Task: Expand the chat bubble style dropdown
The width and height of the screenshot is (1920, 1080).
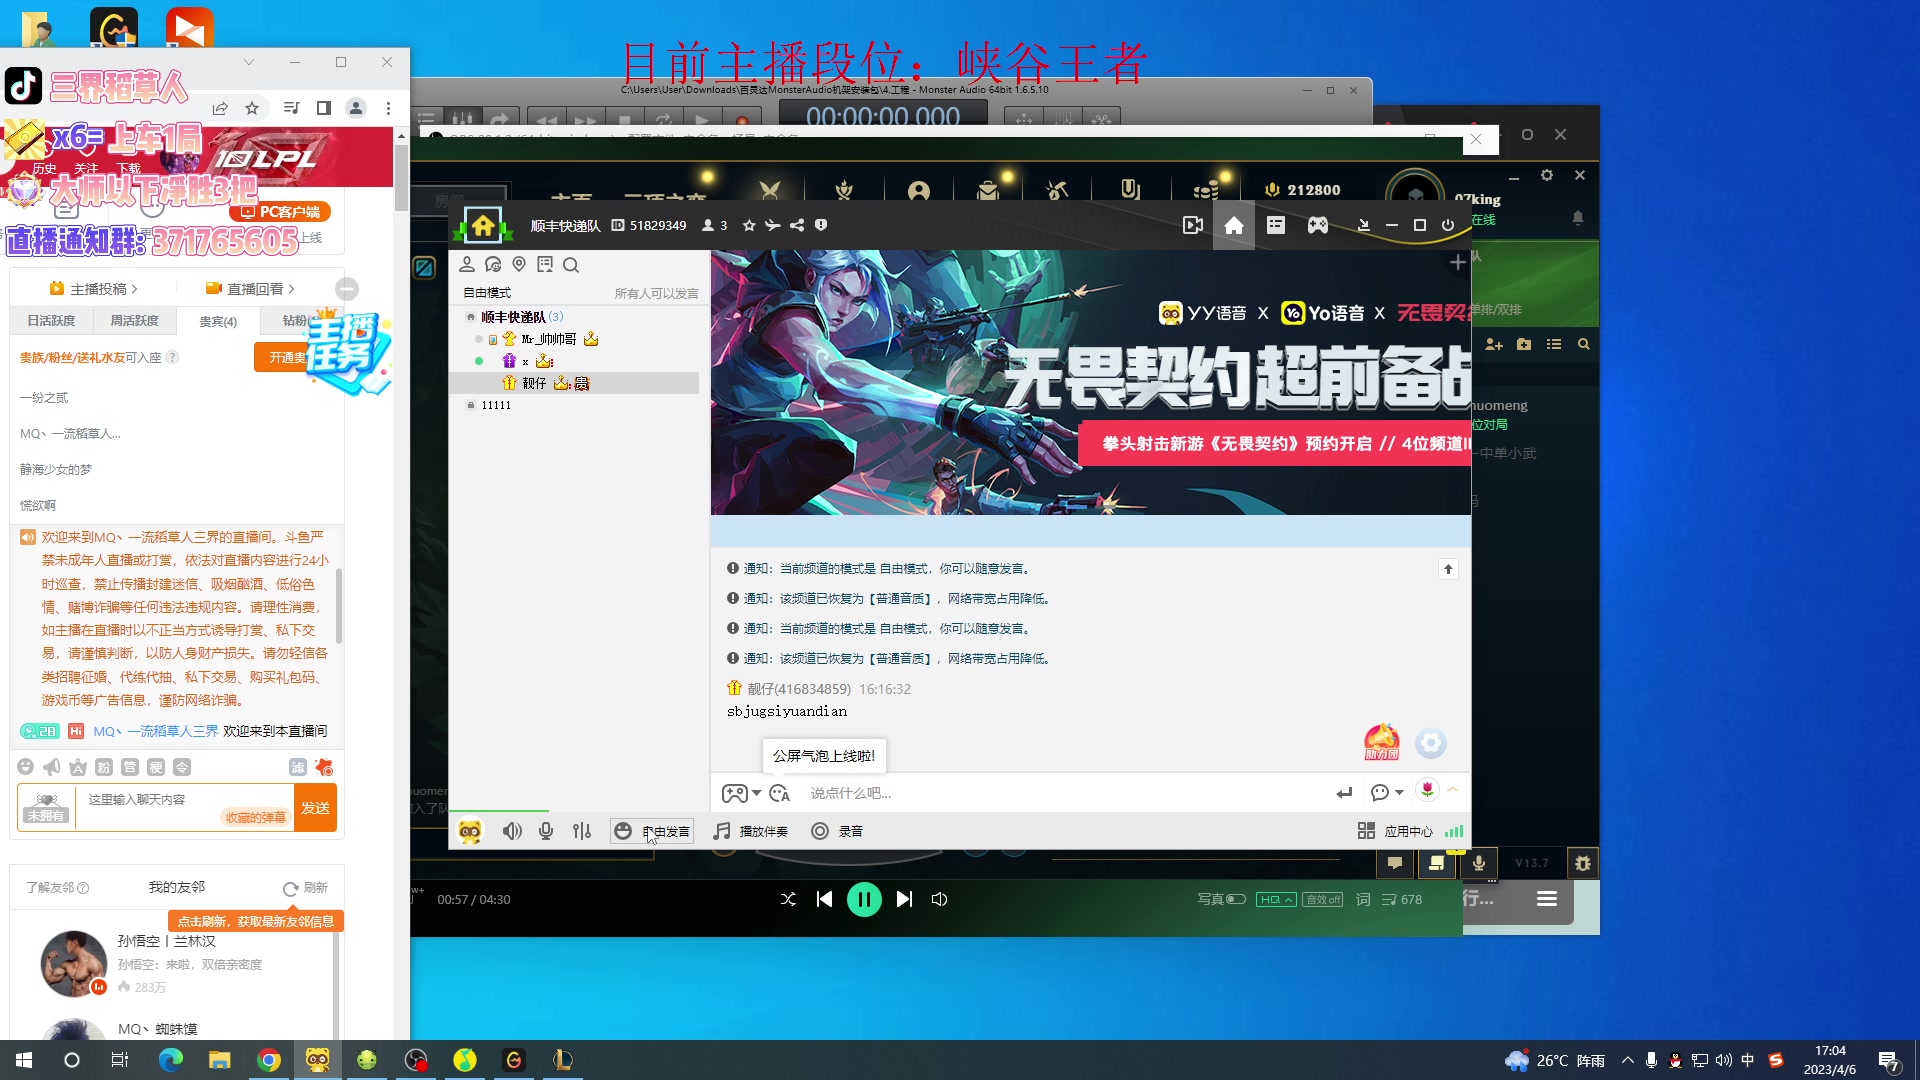Action: [x=1399, y=793]
